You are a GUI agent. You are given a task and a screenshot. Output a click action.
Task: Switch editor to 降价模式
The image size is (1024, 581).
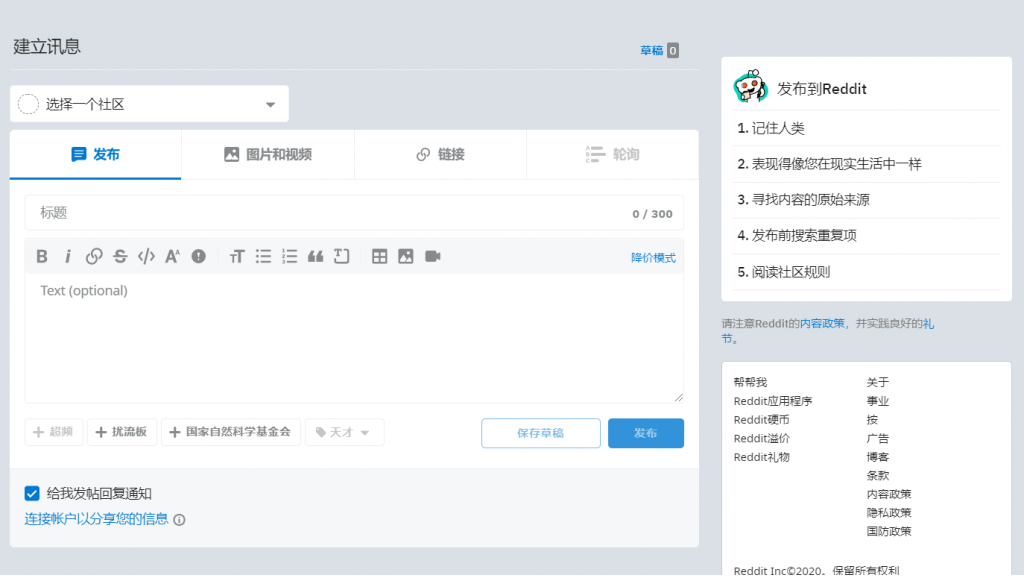tap(653, 258)
